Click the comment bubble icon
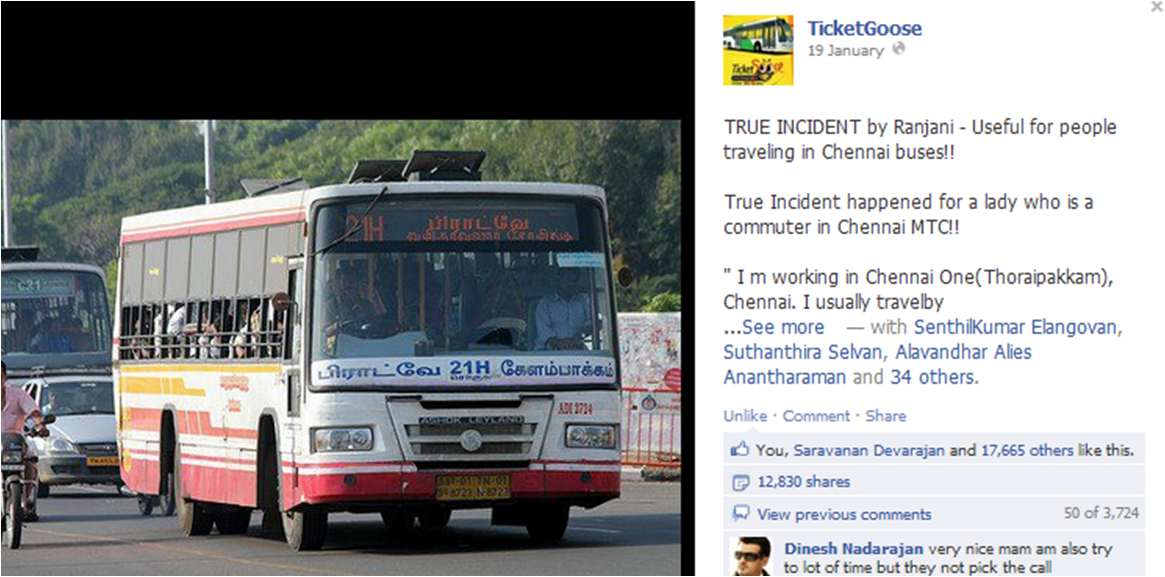Viewport: 1165px width, 577px height. [740, 514]
